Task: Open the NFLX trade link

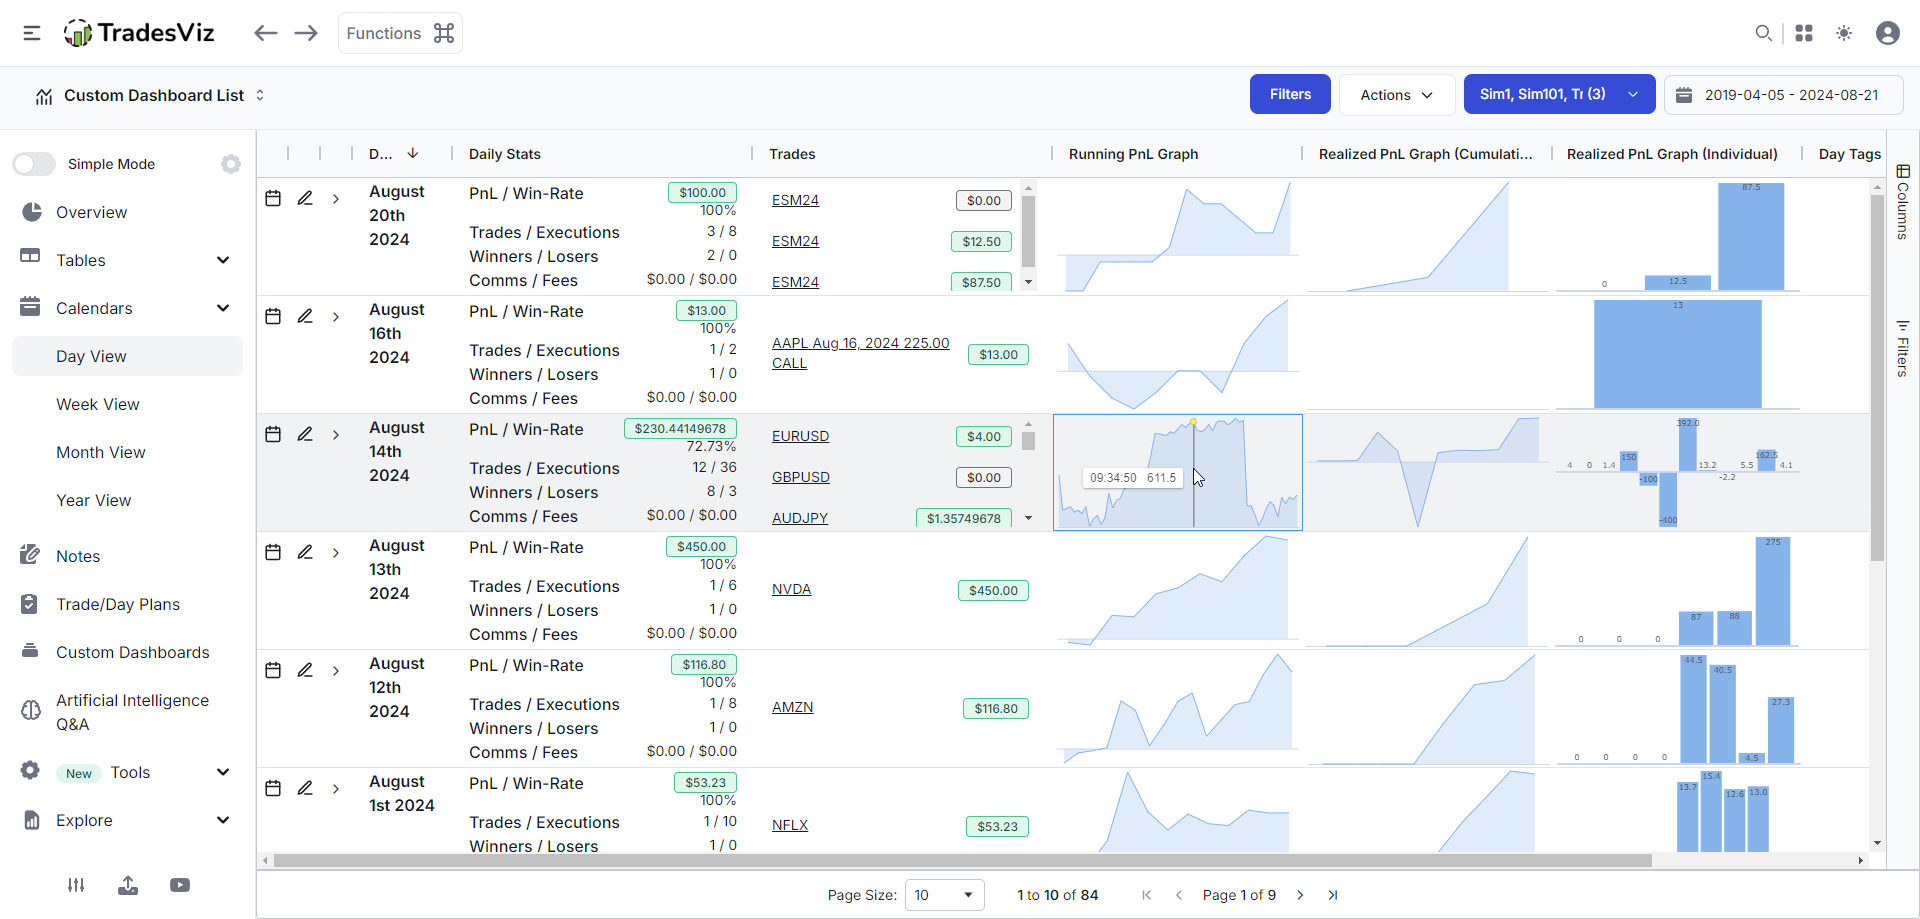Action: [790, 825]
